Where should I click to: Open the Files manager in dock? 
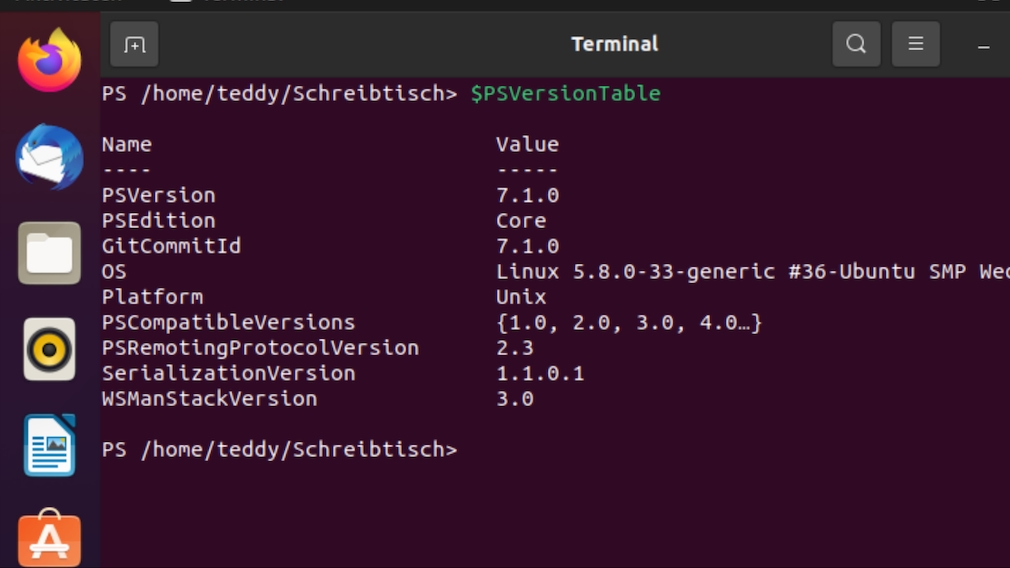click(x=49, y=253)
